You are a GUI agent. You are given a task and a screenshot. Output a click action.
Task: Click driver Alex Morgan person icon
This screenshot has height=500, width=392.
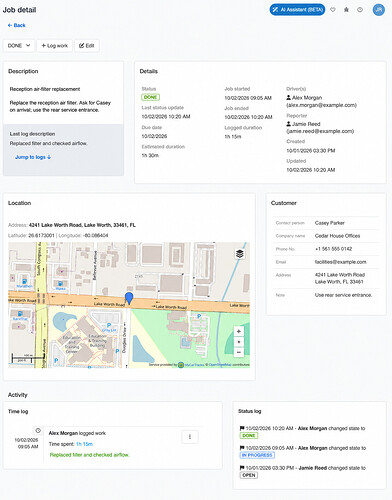tap(289, 98)
